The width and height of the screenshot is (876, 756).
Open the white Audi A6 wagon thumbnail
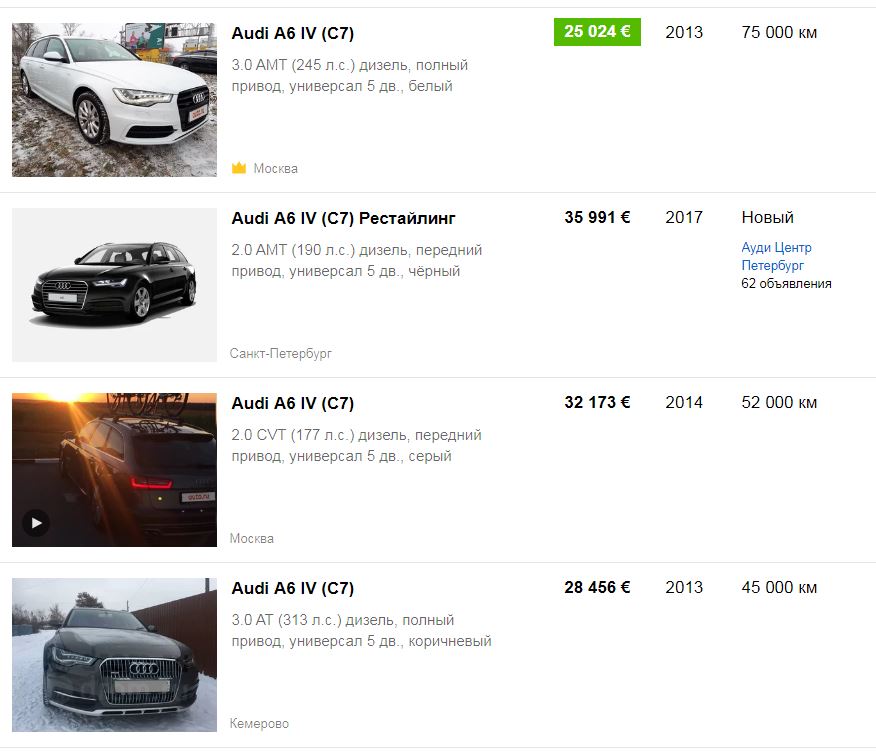tap(114, 99)
